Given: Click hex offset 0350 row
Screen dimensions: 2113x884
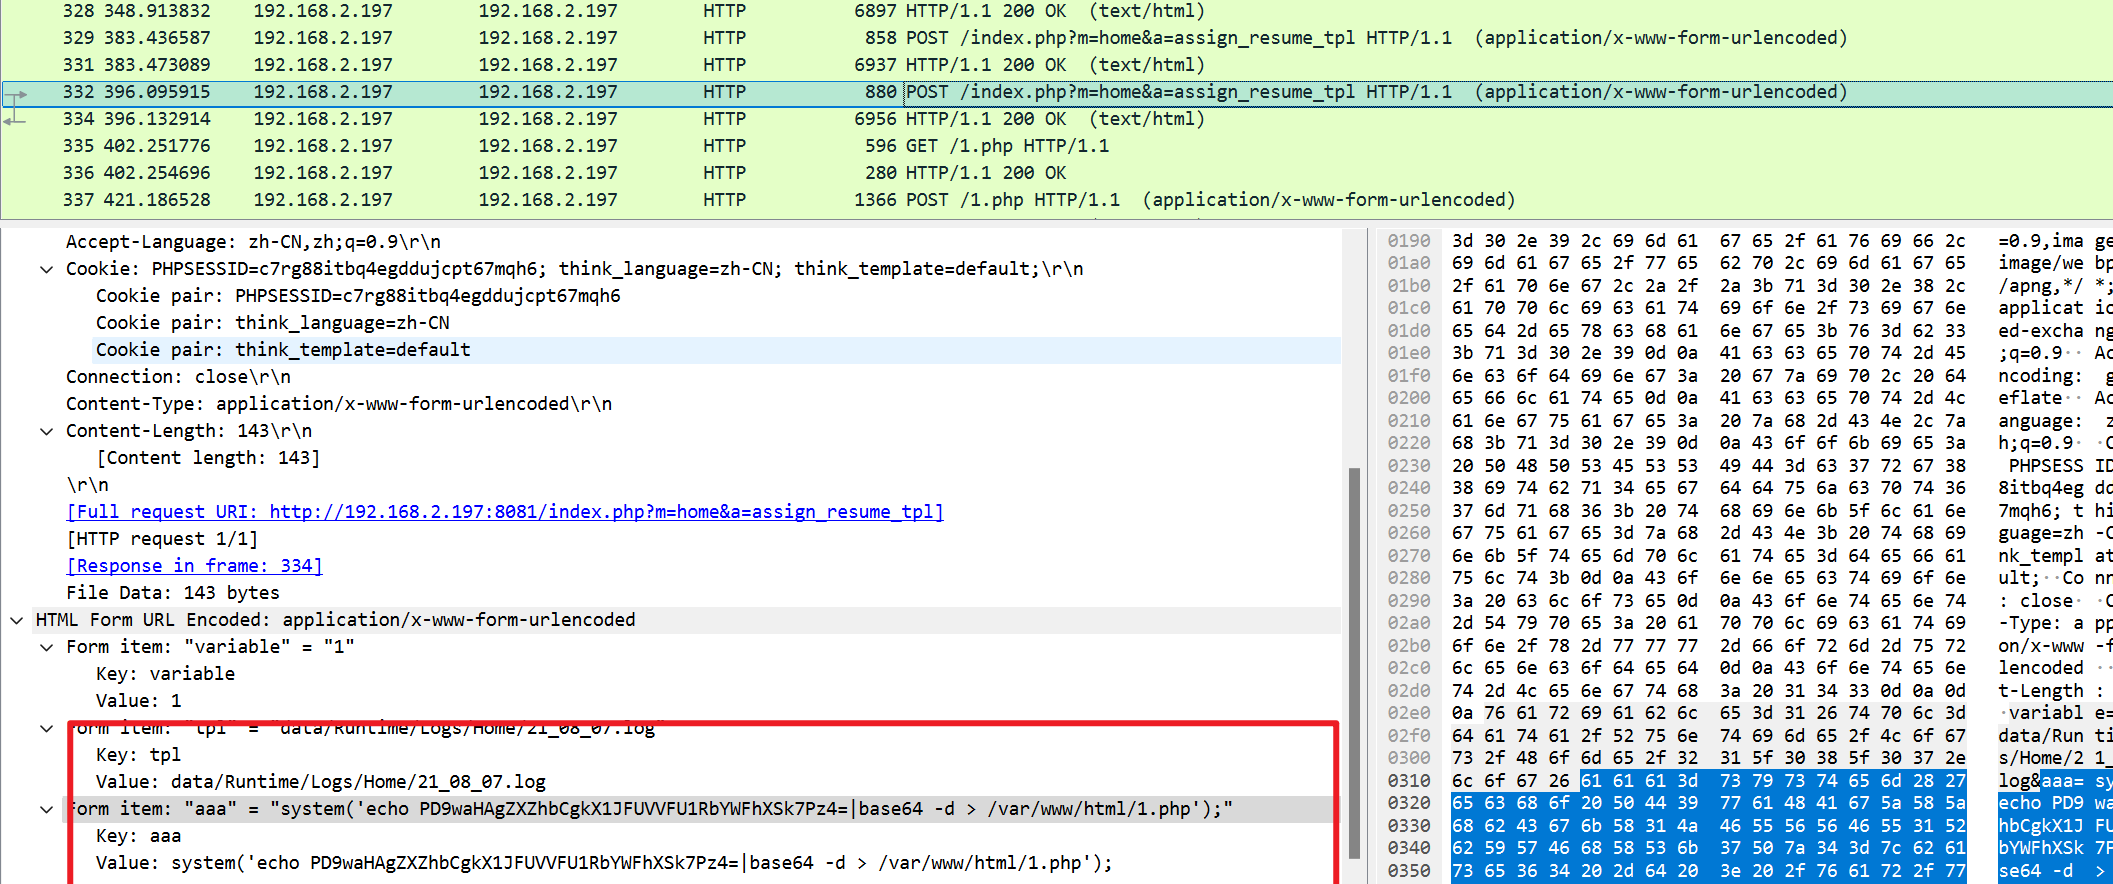Looking at the screenshot, I should 1408,871.
